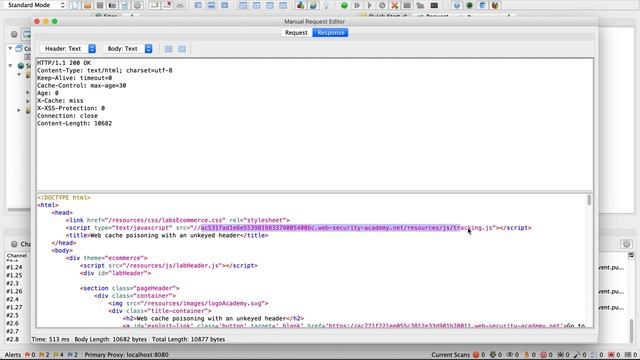This screenshot has height=360, width=640.
Task: Click the response body scrollbar thumb
Action: pyautogui.click(x=589, y=200)
